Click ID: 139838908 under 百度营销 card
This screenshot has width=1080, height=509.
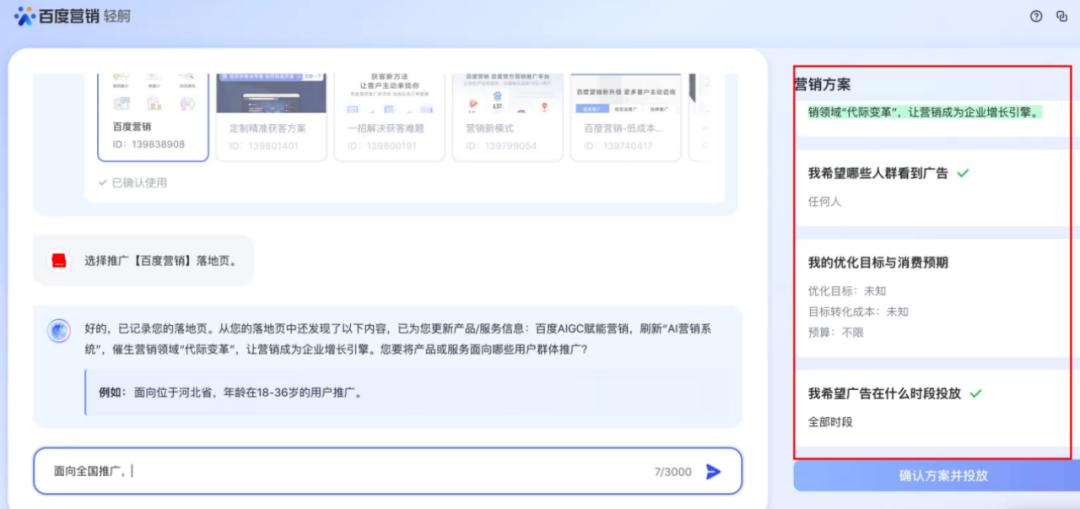click(x=149, y=145)
